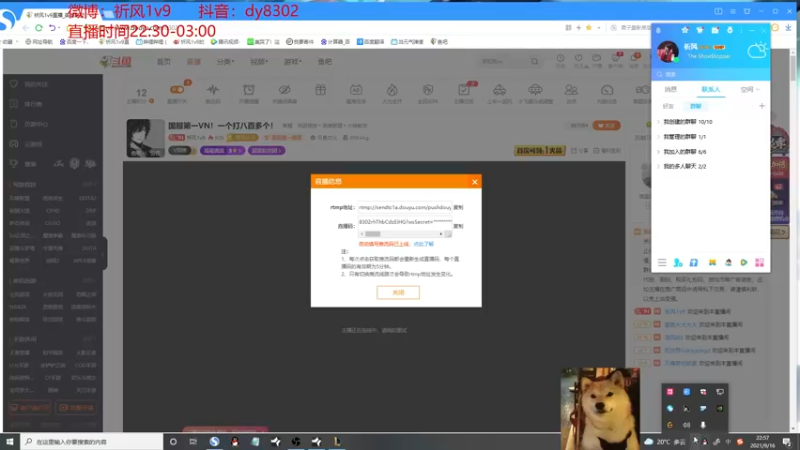Screen dimensions: 800x450
Task: Click the plus icon in QQ contacts
Action: (762, 106)
